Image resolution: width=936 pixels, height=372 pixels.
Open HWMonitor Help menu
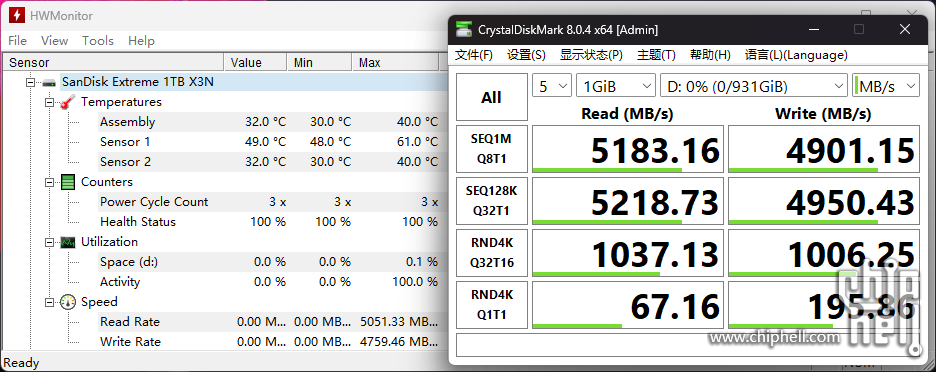tap(141, 41)
